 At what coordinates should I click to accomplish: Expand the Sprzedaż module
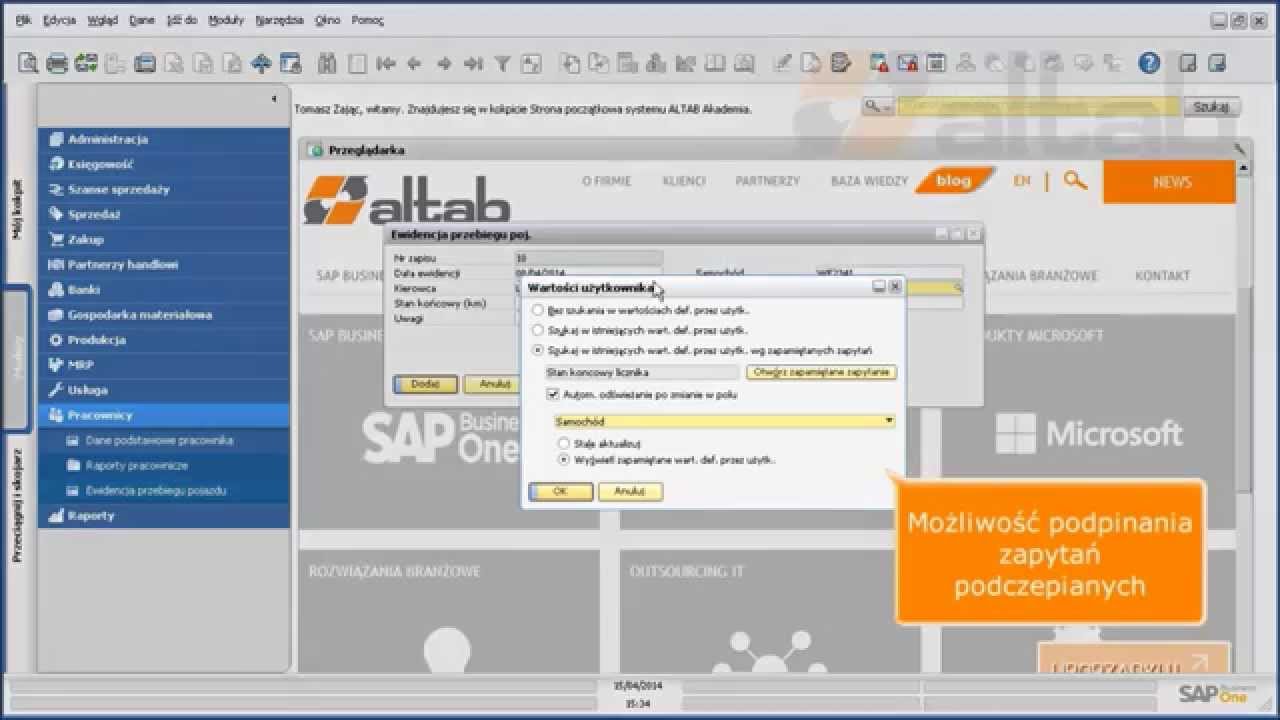(165, 214)
